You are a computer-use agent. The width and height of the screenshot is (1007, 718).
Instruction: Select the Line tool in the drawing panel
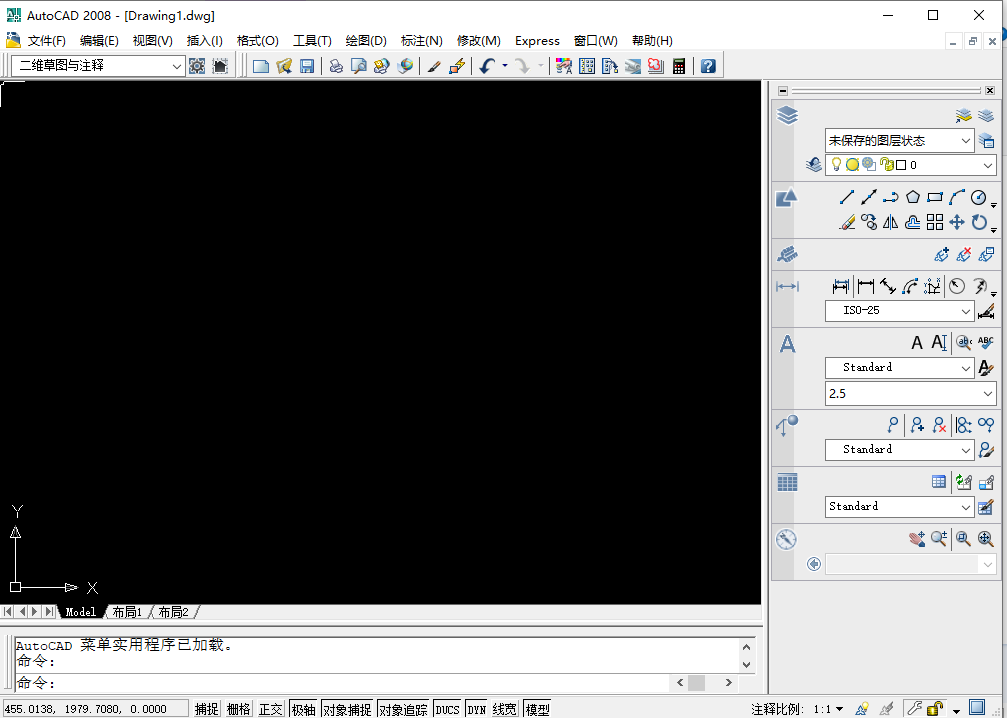pyautogui.click(x=846, y=197)
